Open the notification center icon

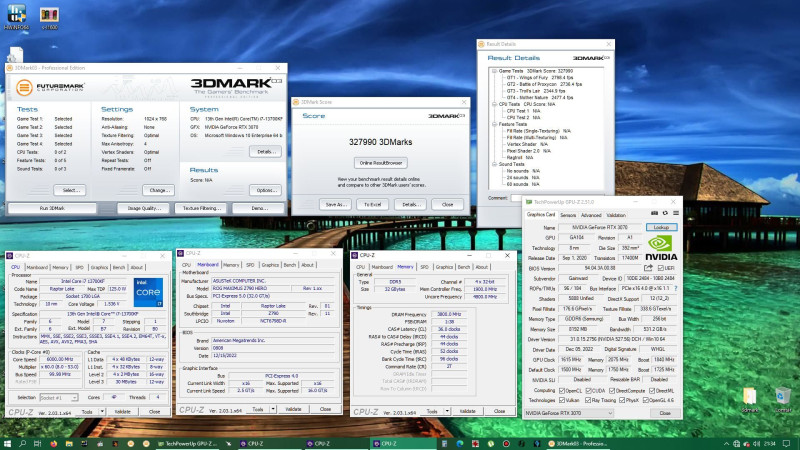[787, 444]
